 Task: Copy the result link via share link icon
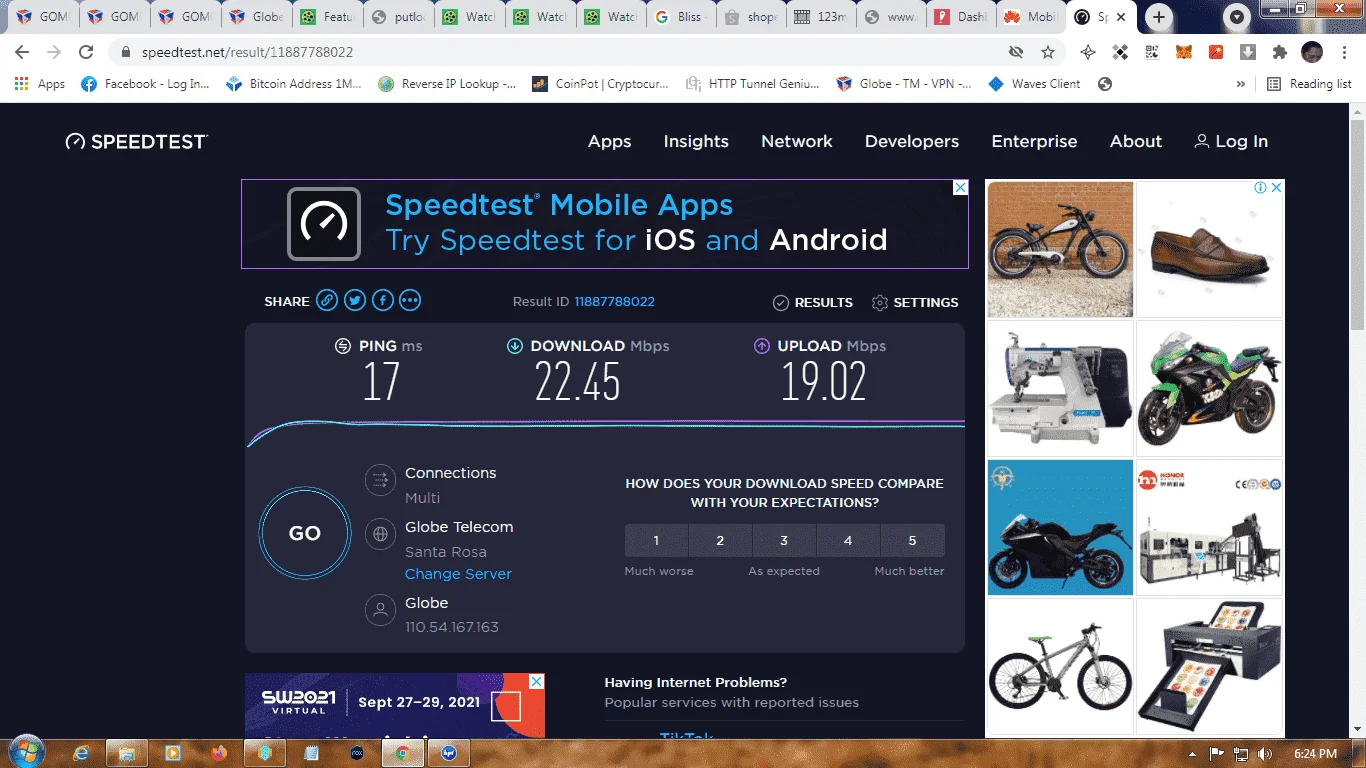(x=327, y=300)
